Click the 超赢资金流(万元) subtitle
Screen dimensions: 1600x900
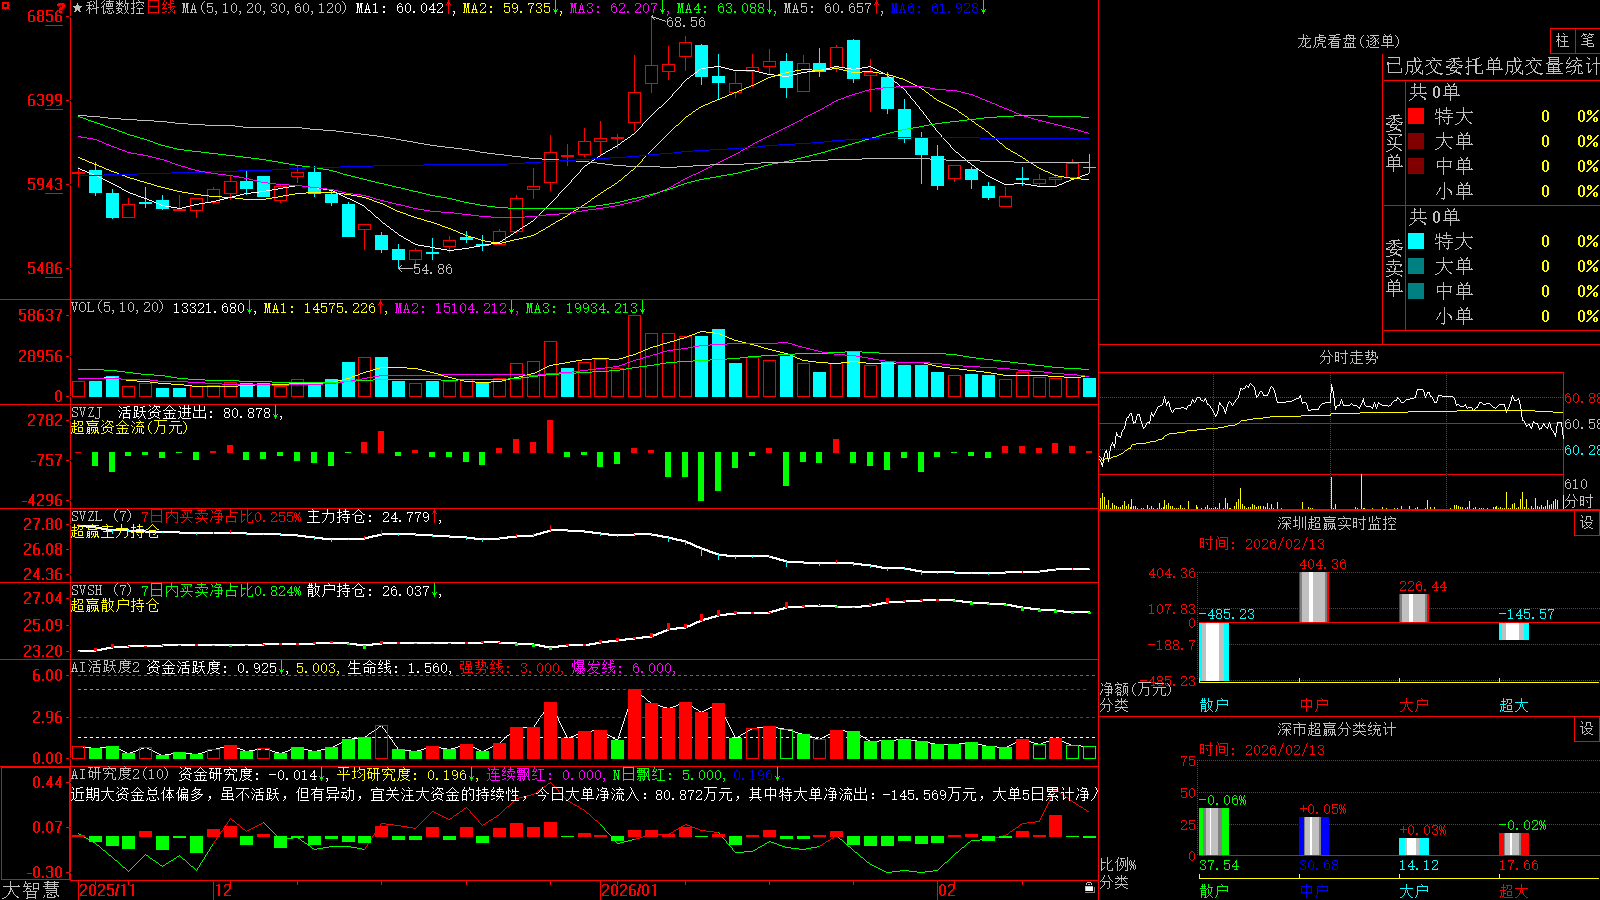click(129, 427)
